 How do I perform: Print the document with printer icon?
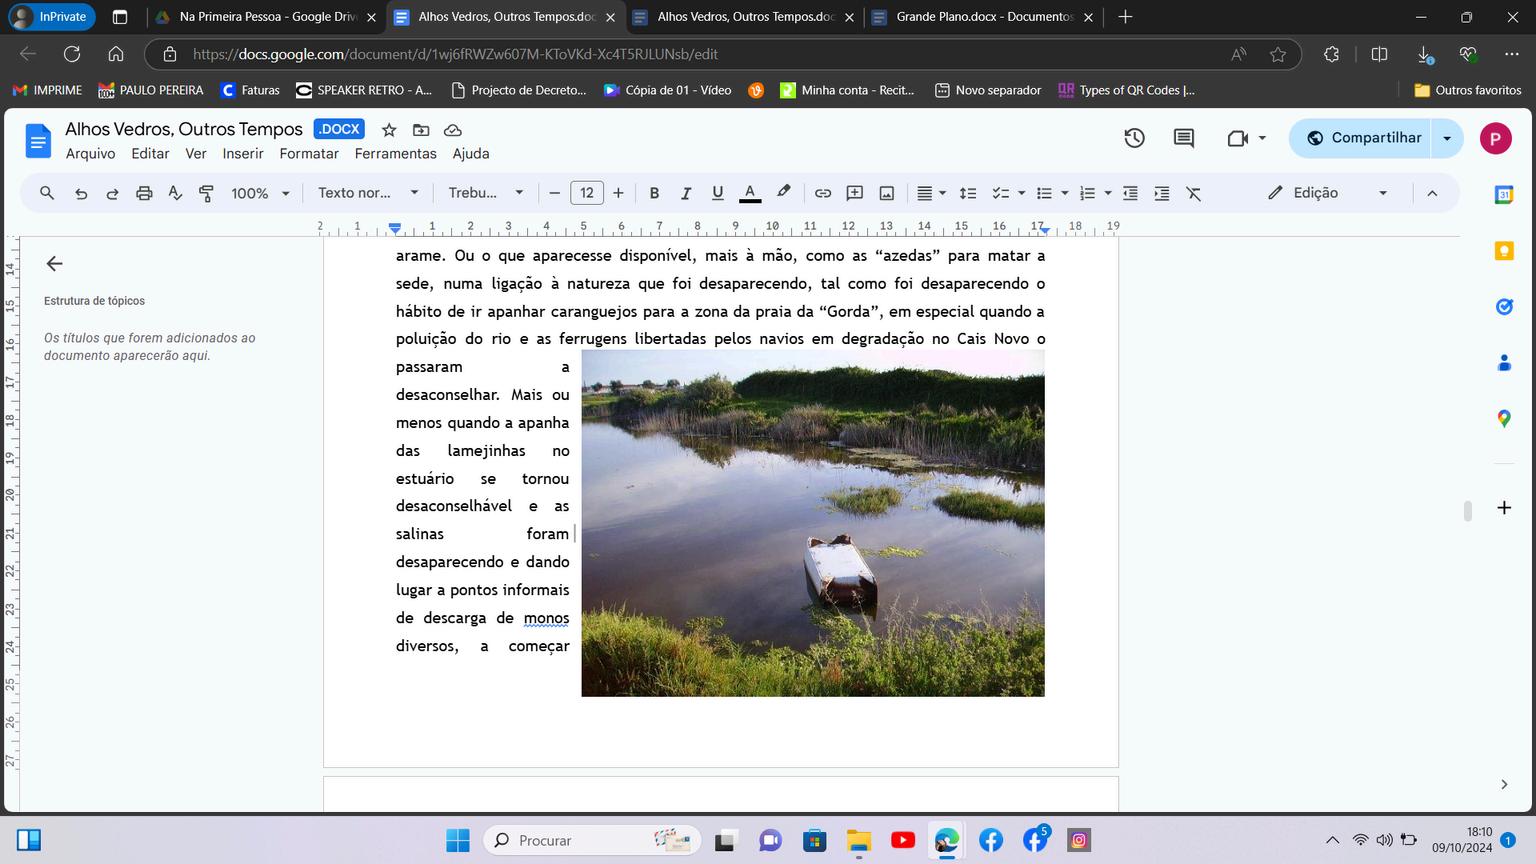144,193
